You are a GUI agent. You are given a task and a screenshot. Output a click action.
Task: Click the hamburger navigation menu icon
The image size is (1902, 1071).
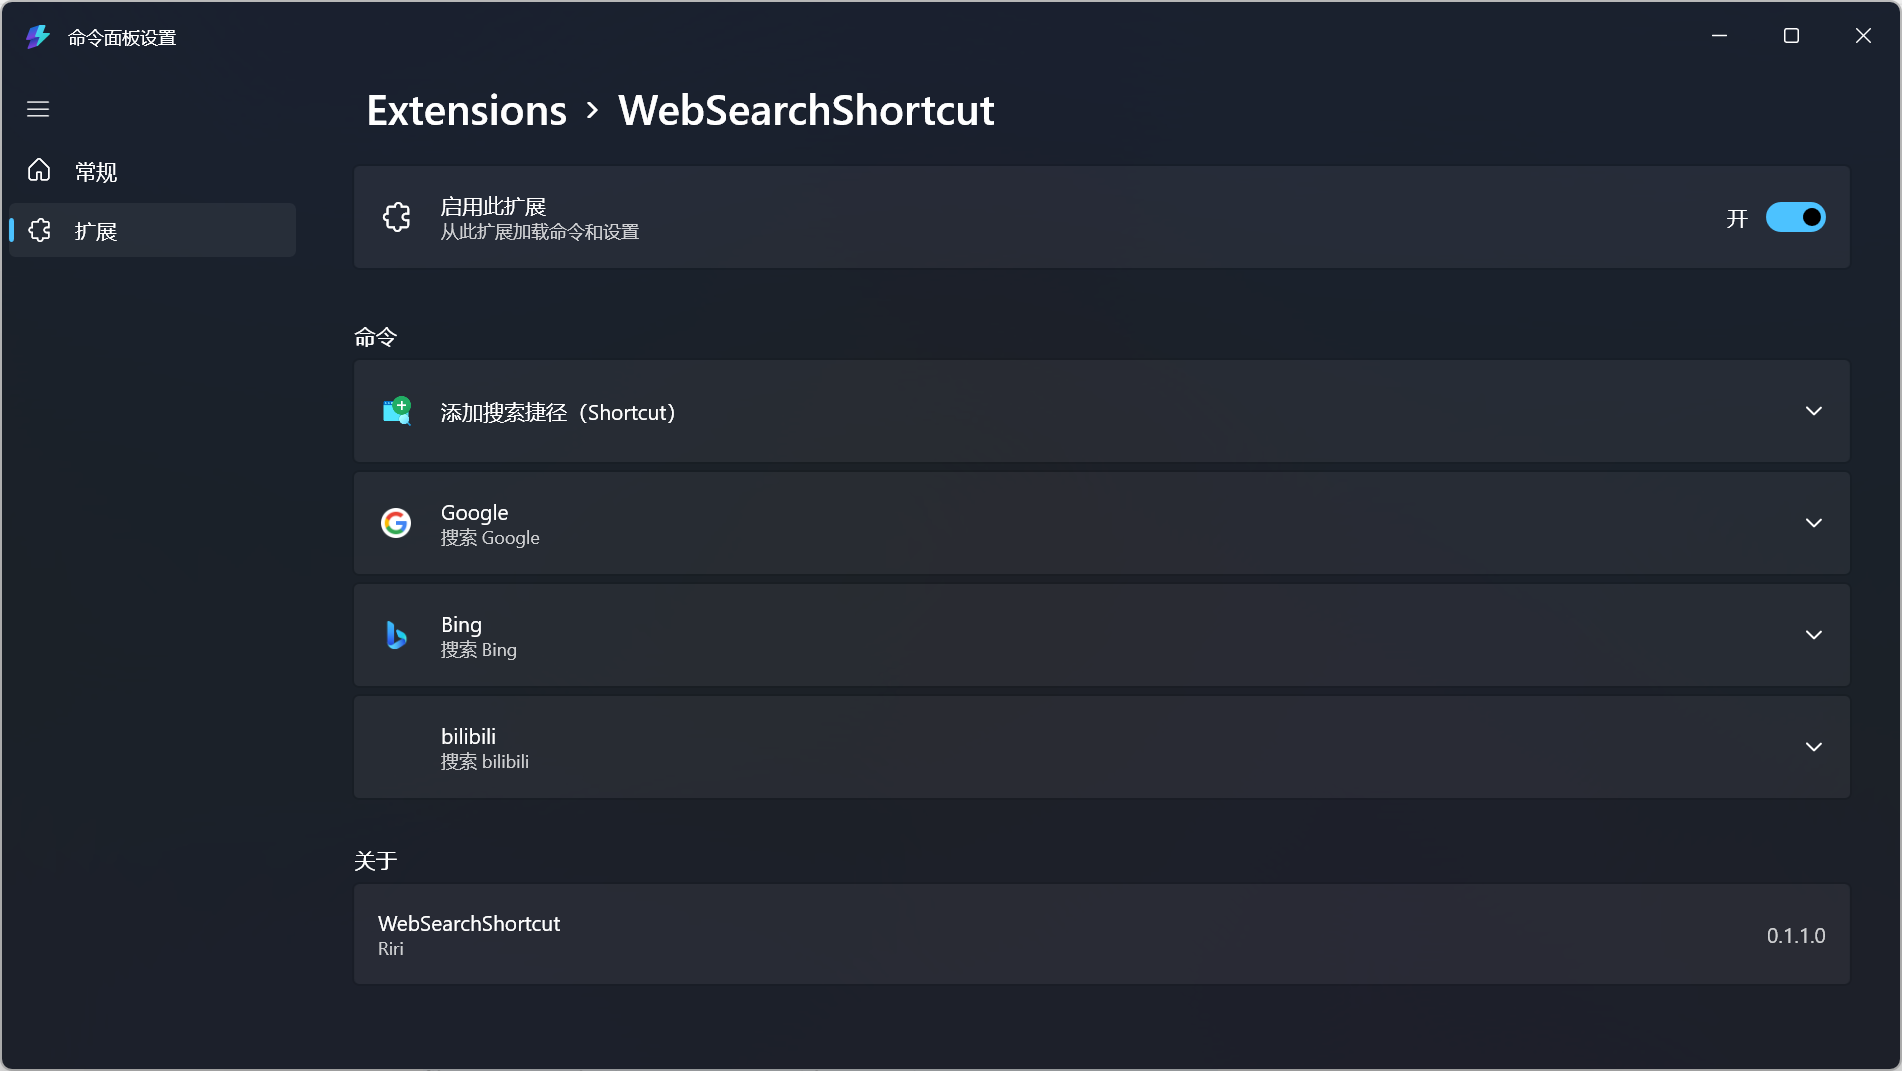point(38,109)
